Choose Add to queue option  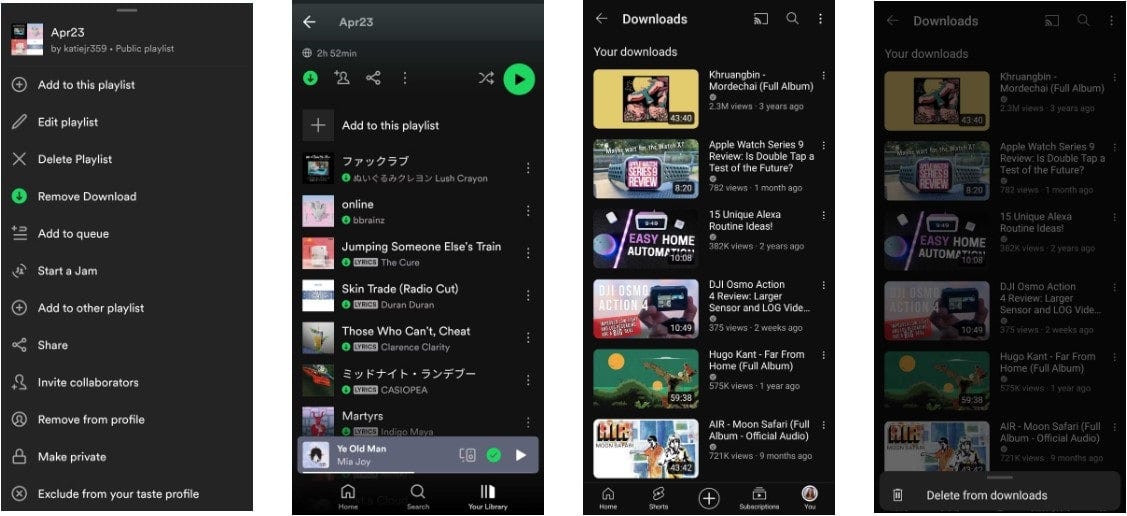tap(73, 234)
